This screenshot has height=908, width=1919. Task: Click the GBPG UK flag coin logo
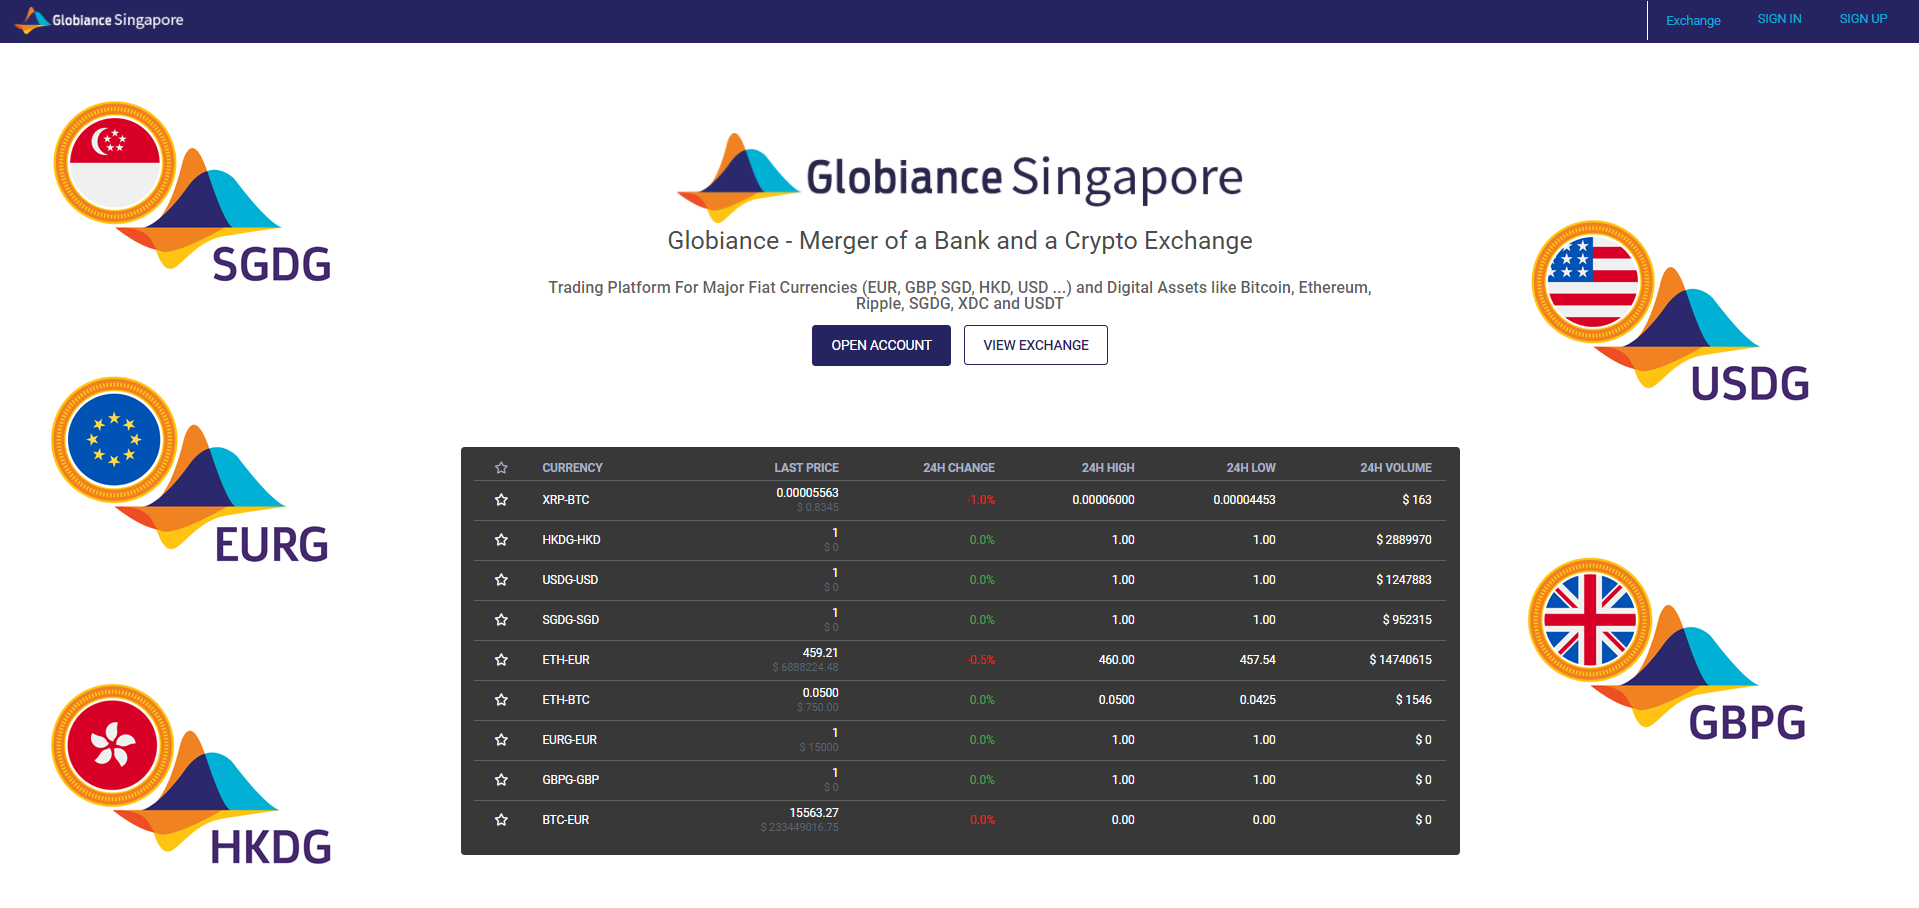coord(1667,650)
